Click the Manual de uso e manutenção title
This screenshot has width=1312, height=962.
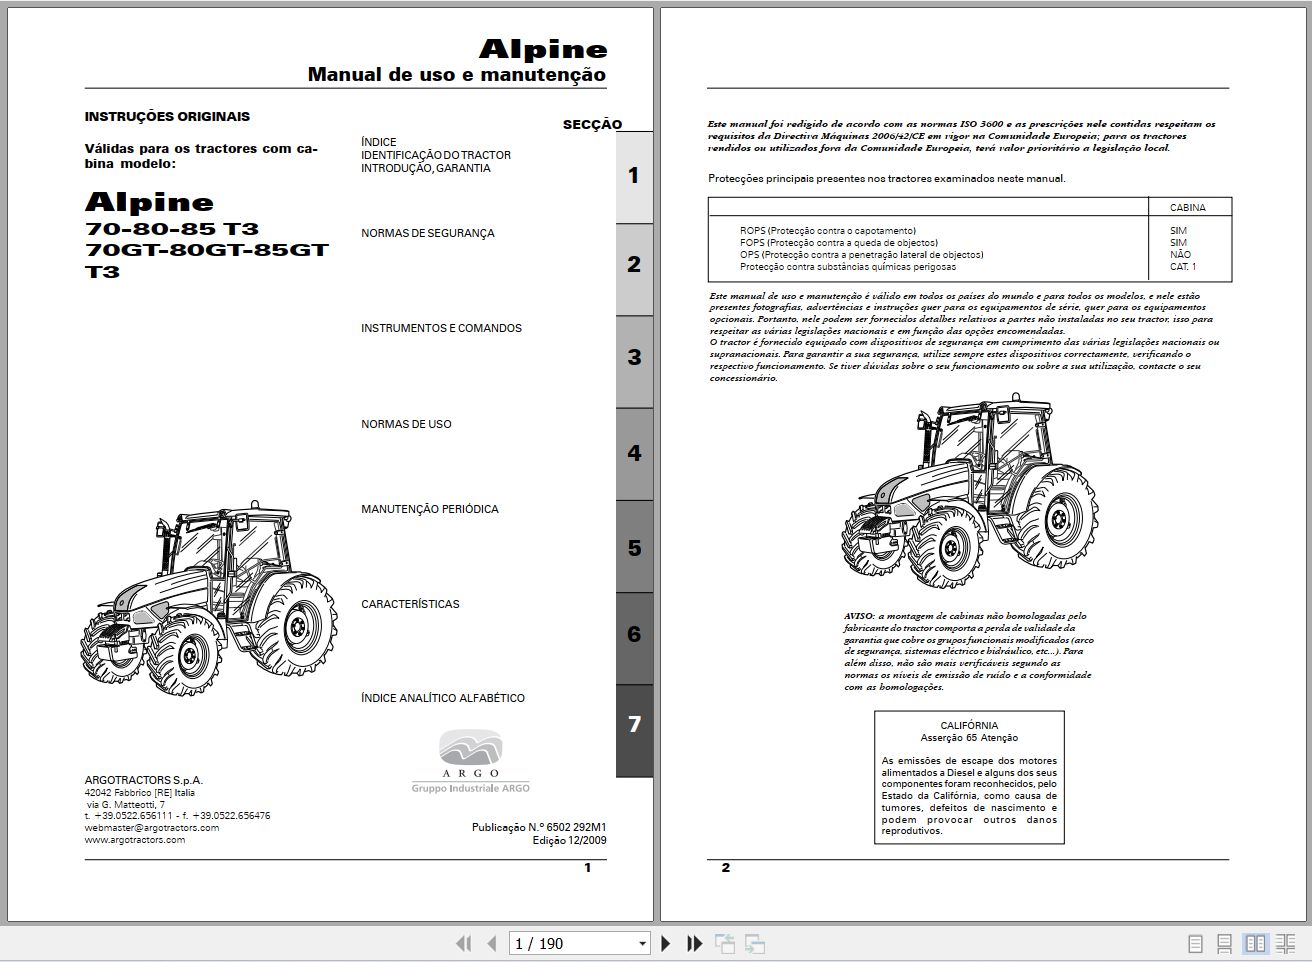pyautogui.click(x=457, y=74)
